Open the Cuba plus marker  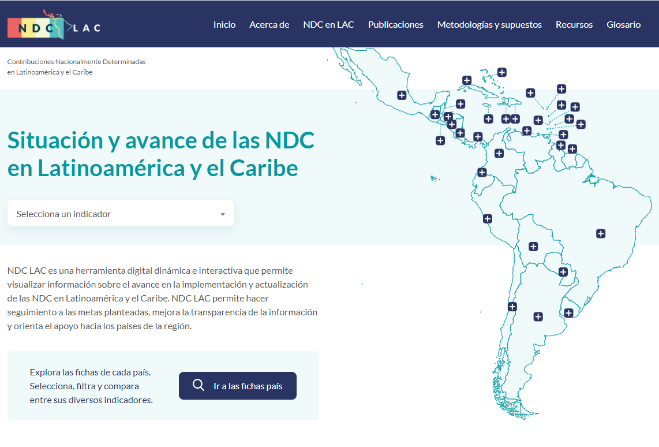(467, 80)
